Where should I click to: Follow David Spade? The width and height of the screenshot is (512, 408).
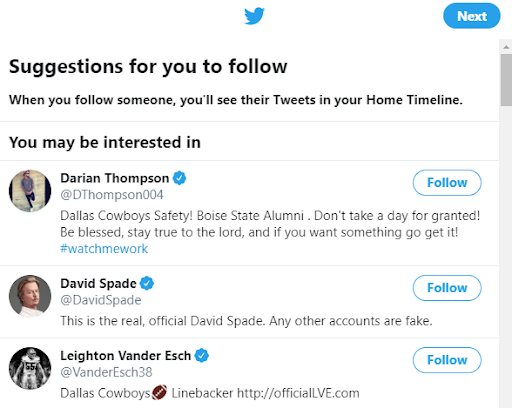coord(447,288)
